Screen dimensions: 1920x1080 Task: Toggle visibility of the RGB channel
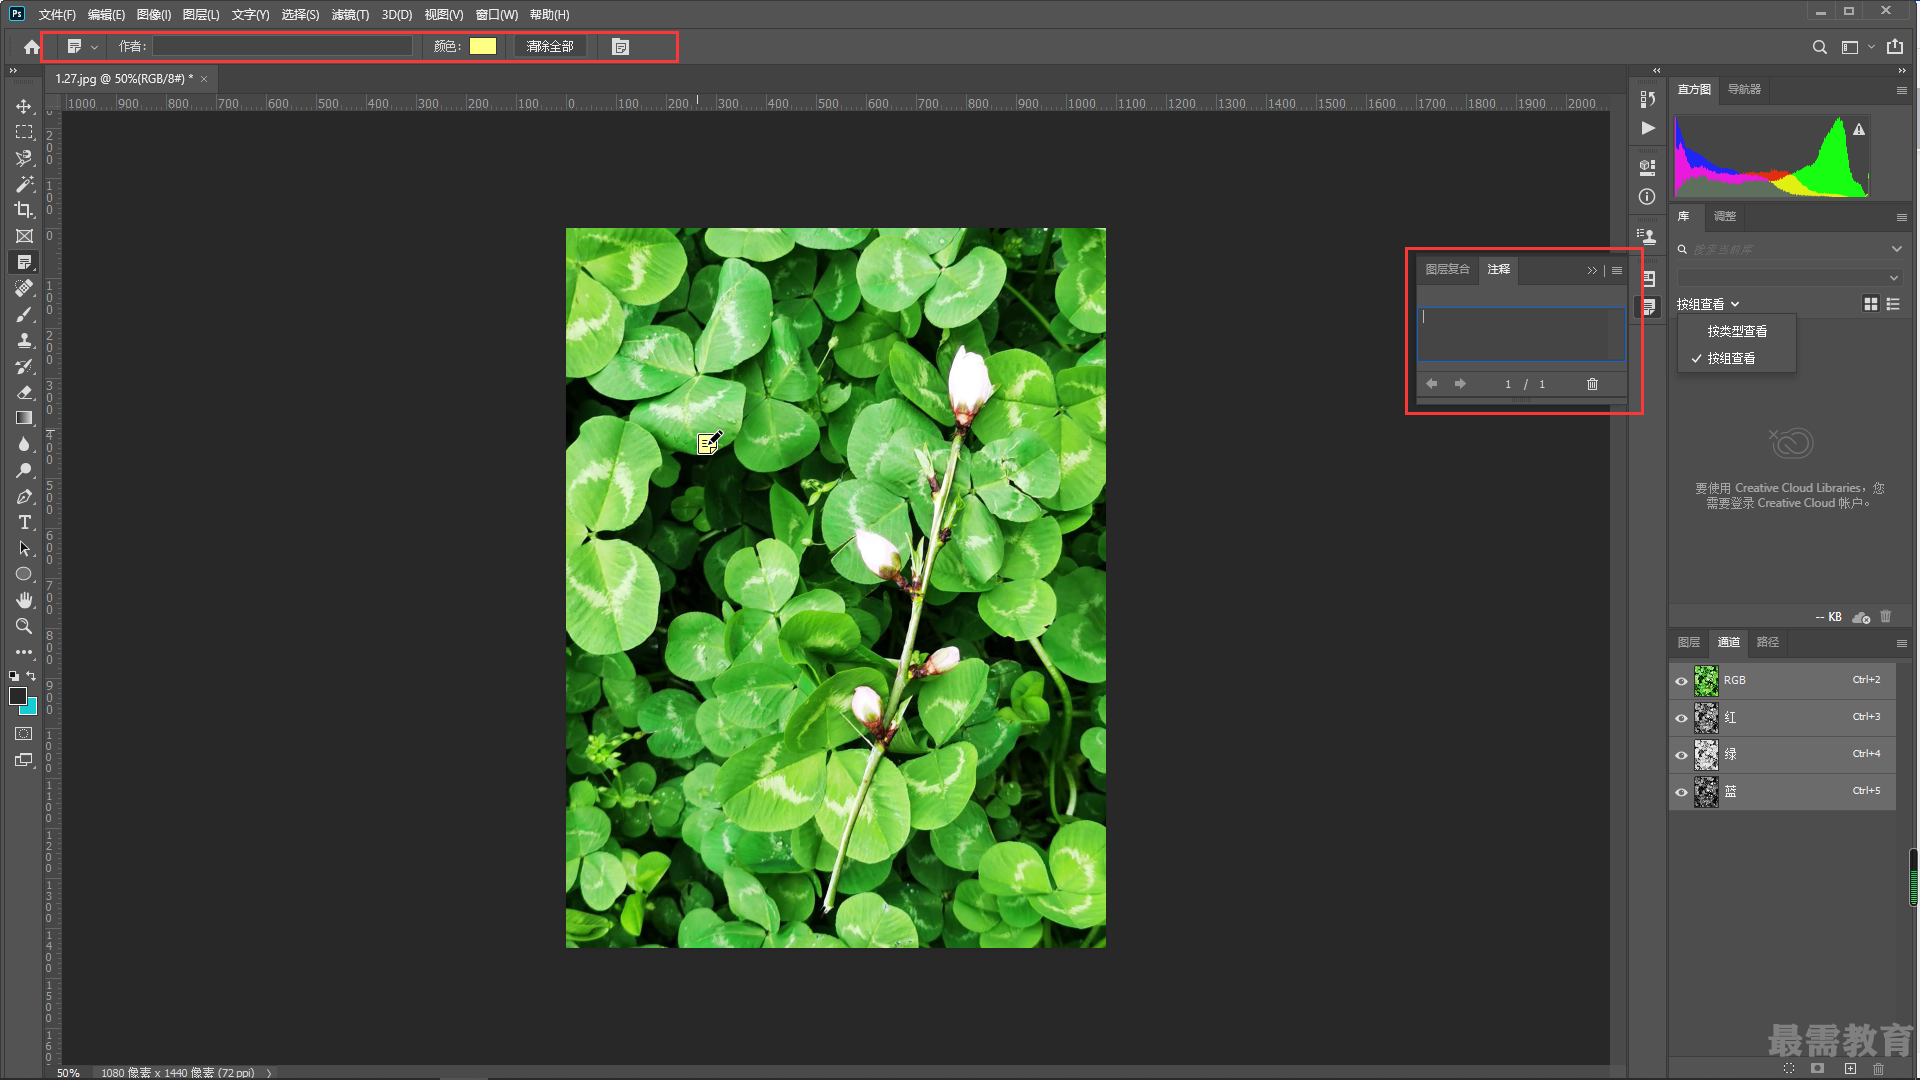point(1681,681)
